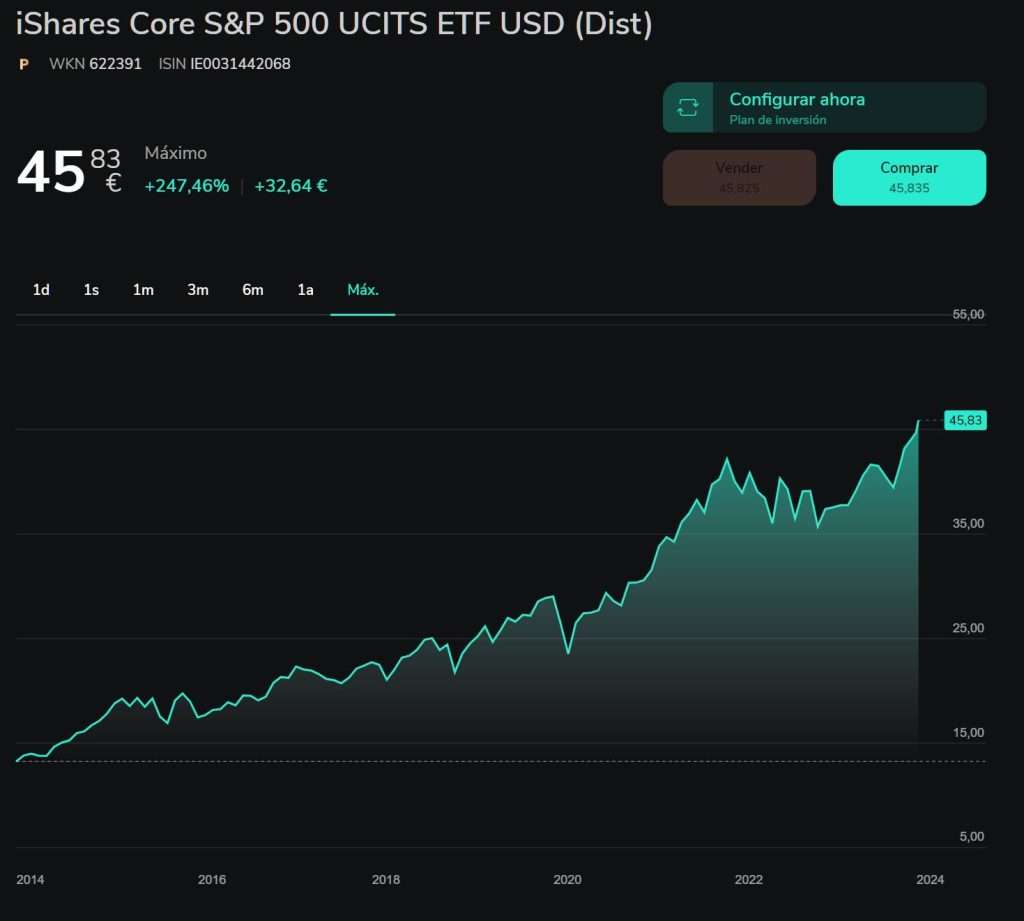
Task: Switch to the 1d timeframe tab
Action: tap(40, 290)
